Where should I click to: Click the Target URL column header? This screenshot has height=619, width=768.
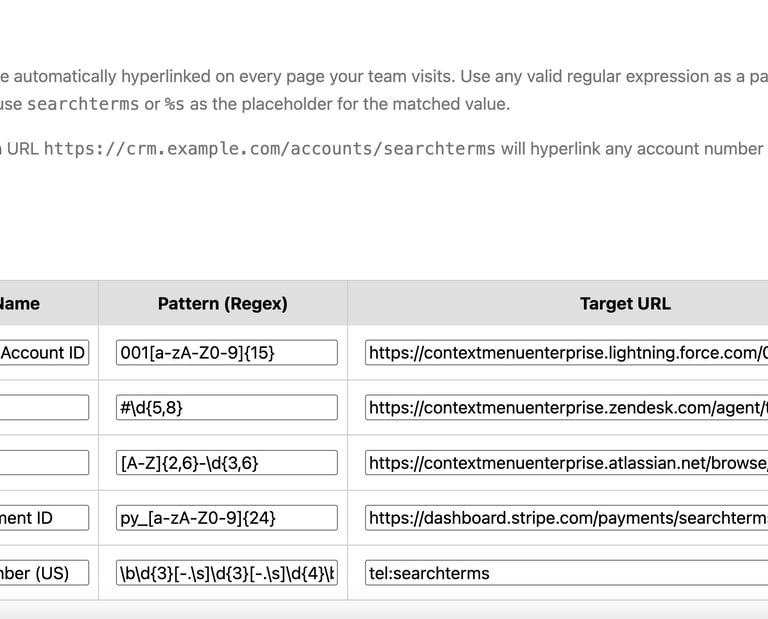[625, 303]
